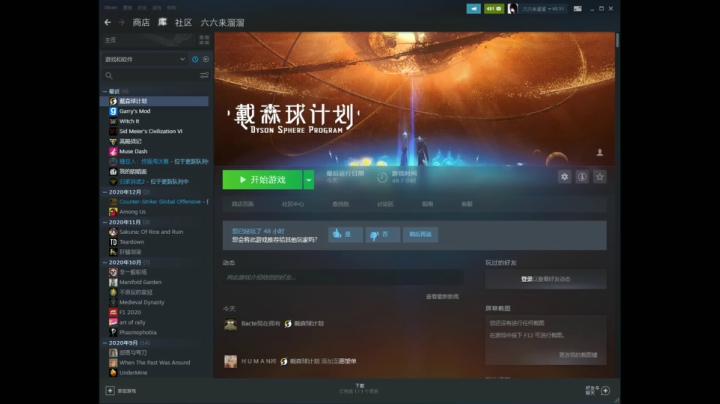Image resolution: width=720 pixels, height=404 pixels.
Task: Click the forward navigation arrow
Action: click(121, 22)
